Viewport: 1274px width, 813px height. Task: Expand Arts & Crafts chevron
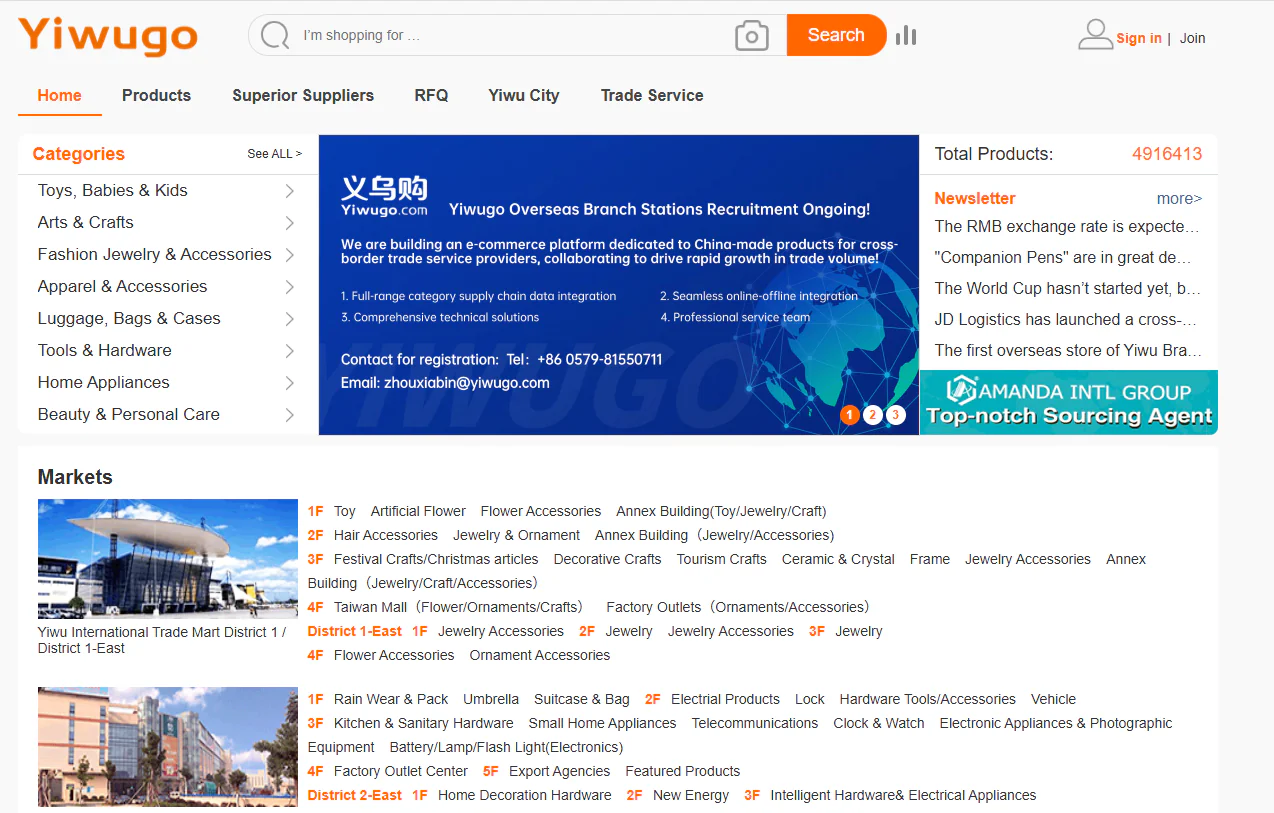tap(289, 223)
